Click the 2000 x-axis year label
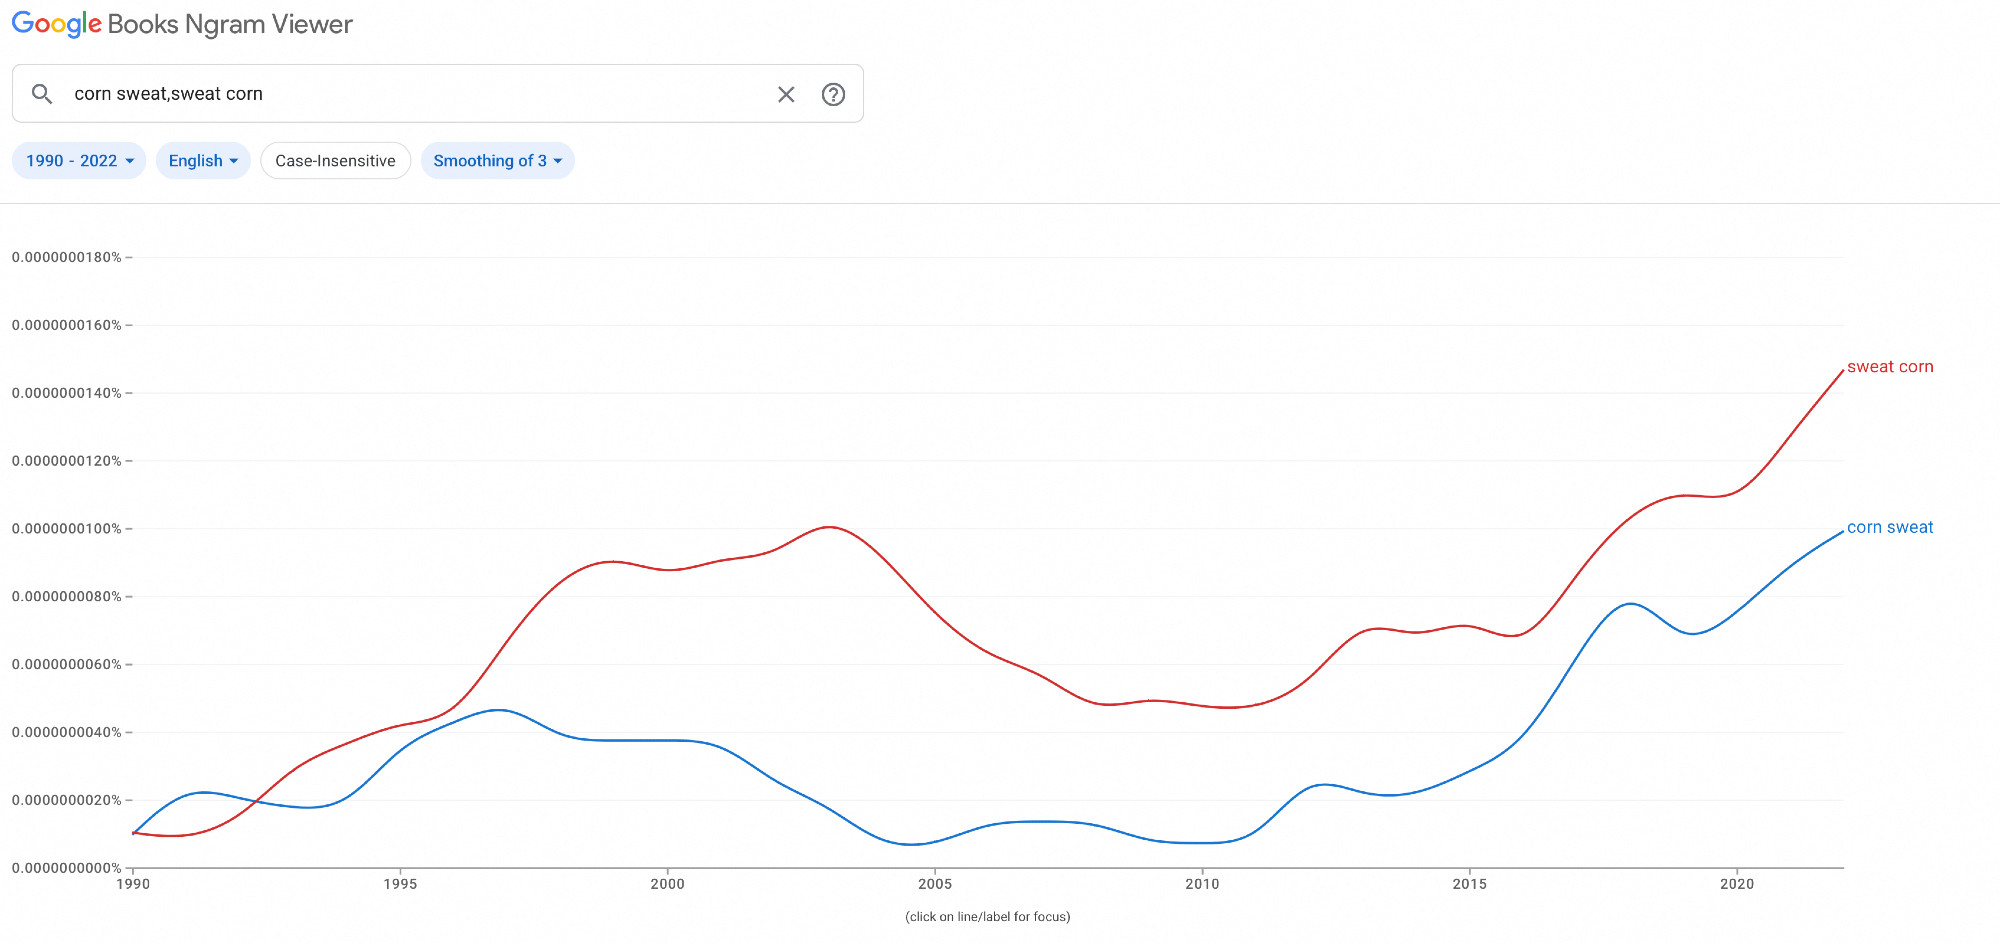Image resolution: width=2000 pixels, height=943 pixels. tap(667, 884)
